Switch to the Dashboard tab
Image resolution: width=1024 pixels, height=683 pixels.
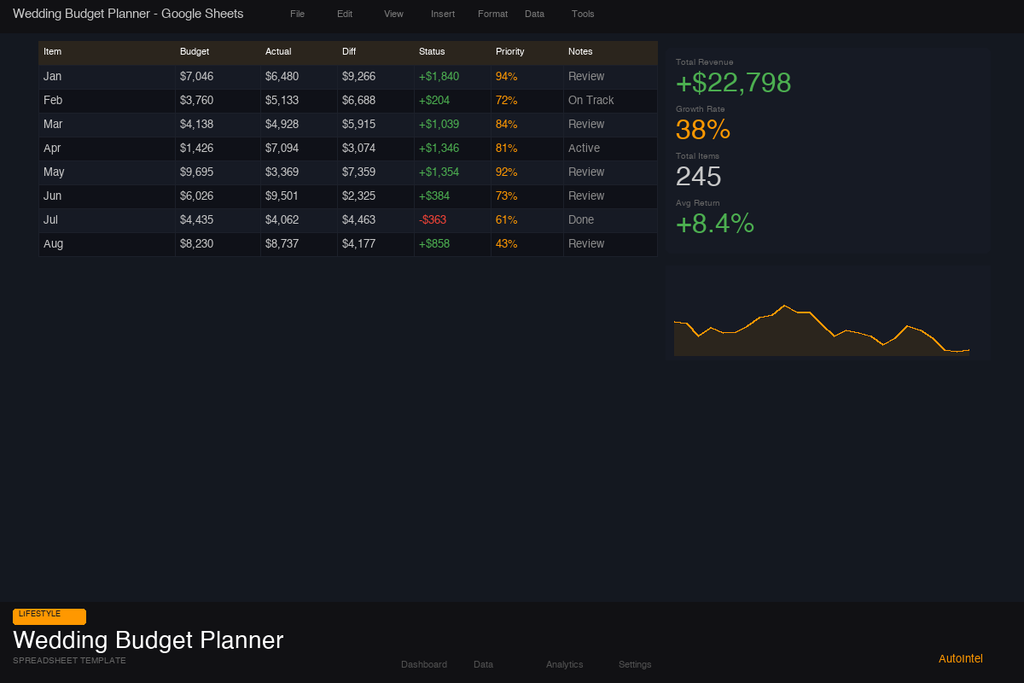424,664
